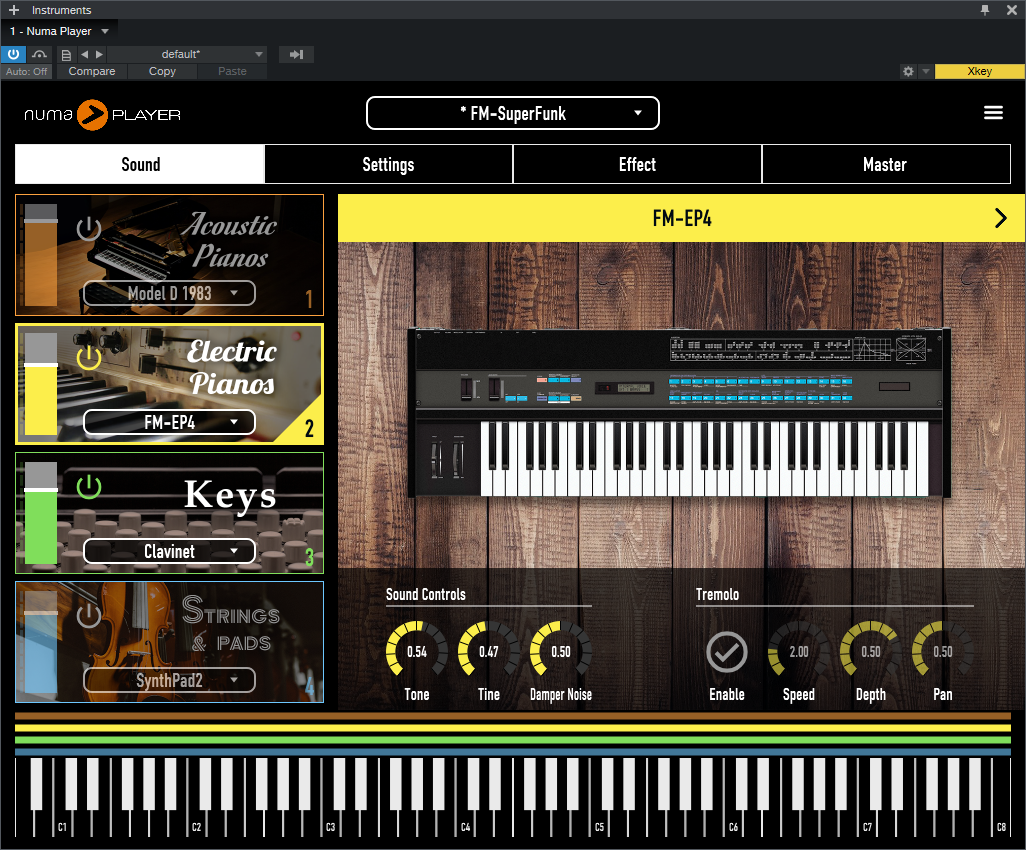Open the gear settings icon

tap(908, 71)
